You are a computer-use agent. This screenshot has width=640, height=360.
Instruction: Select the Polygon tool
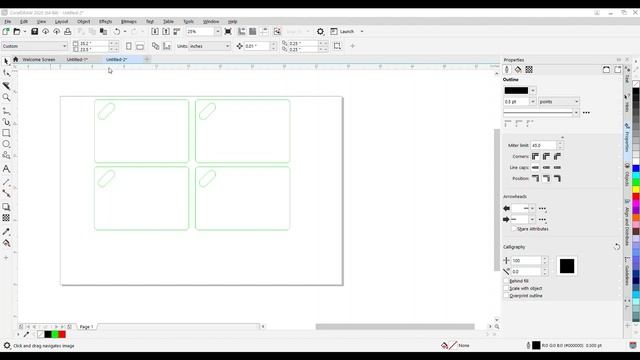coord(6,155)
